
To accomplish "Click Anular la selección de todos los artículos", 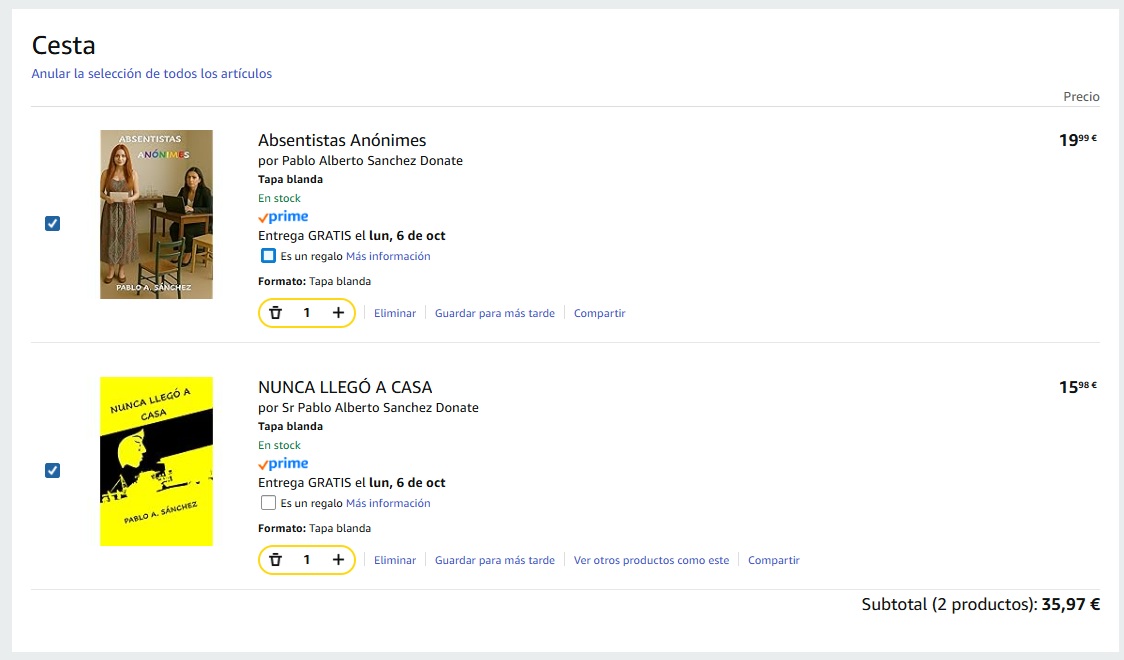I will point(152,74).
